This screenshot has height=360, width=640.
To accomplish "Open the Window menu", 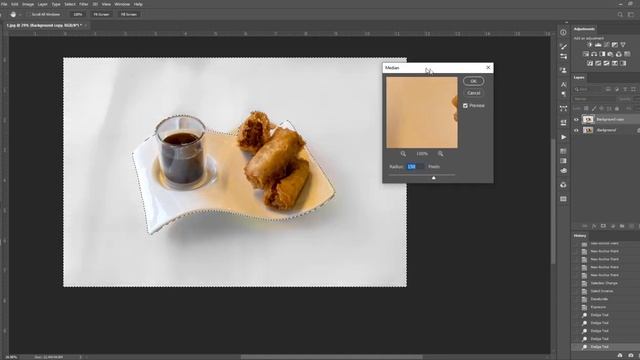I will 122,4.
